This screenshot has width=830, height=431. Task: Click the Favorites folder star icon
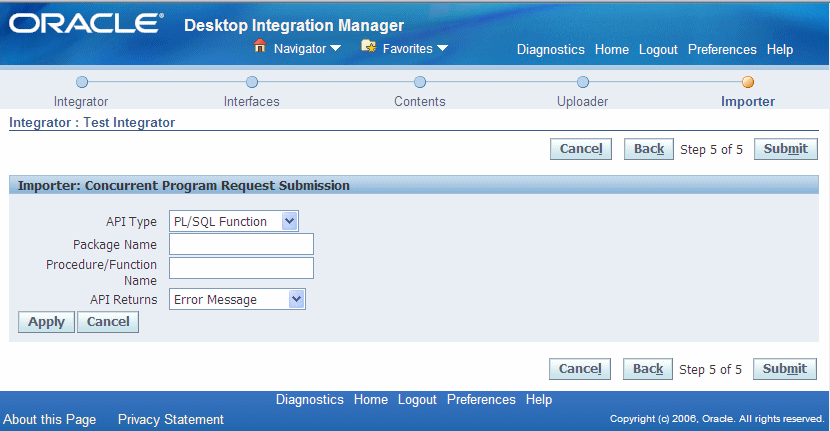coord(368,47)
